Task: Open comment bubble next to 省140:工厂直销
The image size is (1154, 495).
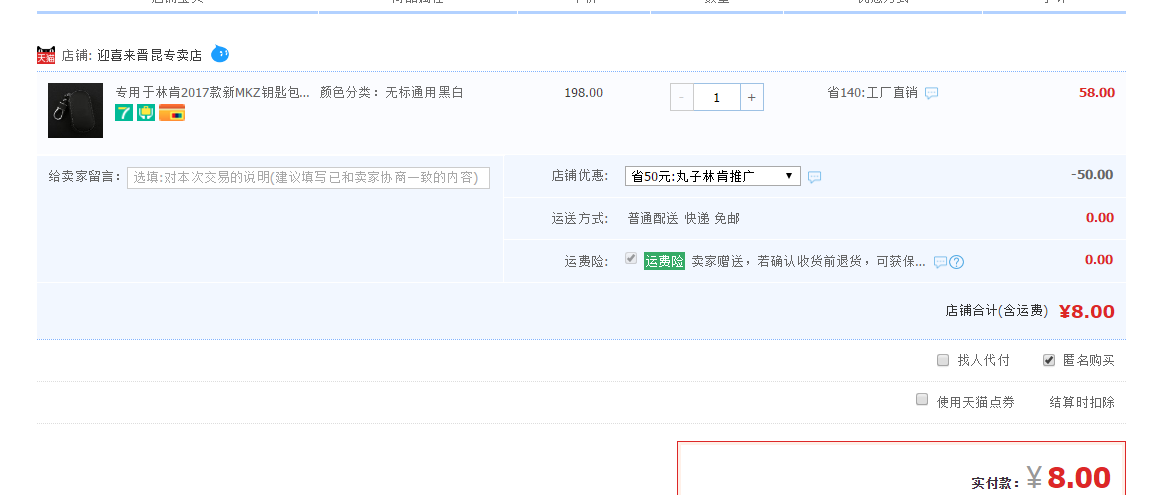Action: pos(931,93)
